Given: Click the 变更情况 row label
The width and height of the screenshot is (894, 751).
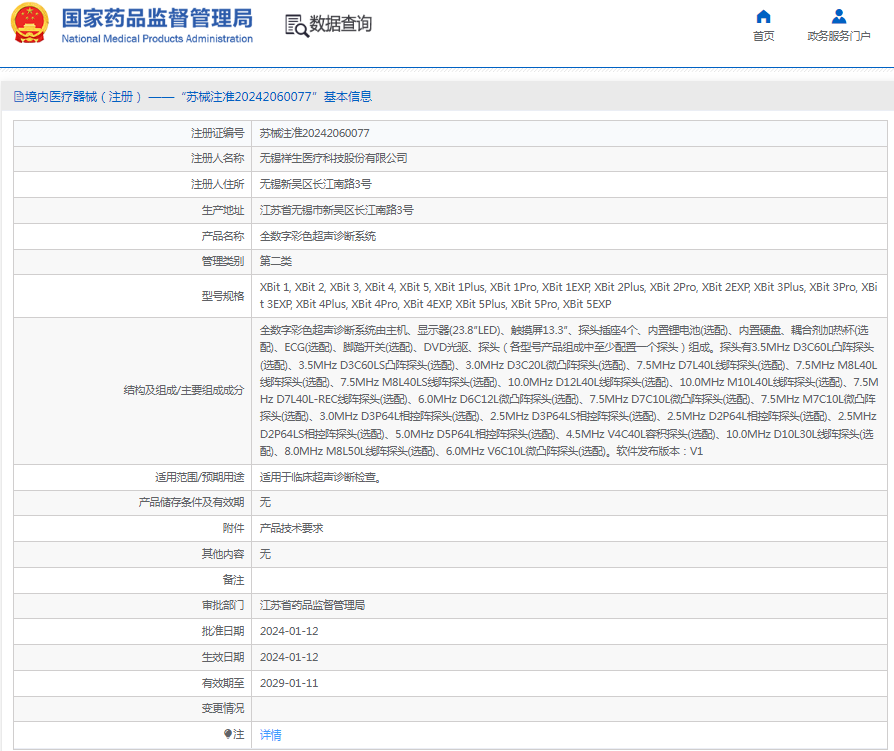Looking at the screenshot, I should tap(222, 708).
